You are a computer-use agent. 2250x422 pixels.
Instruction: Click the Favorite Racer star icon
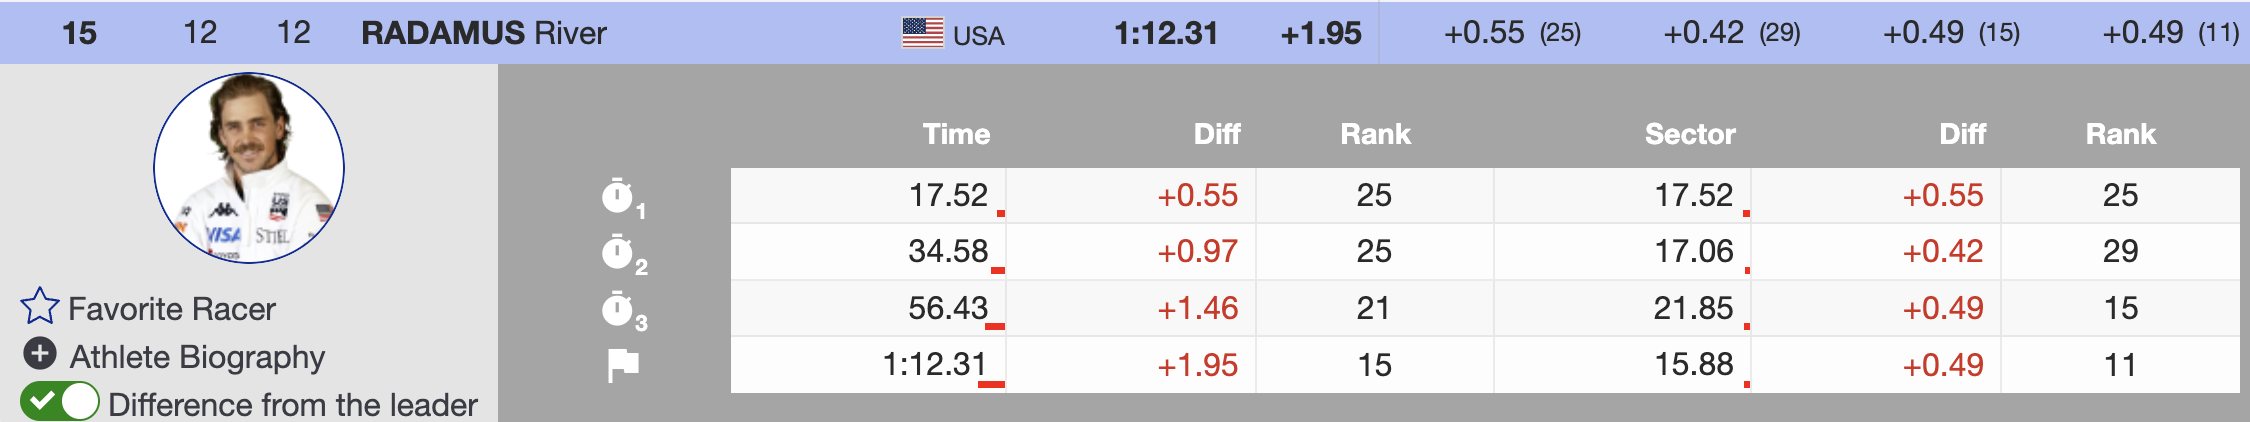coord(40,307)
